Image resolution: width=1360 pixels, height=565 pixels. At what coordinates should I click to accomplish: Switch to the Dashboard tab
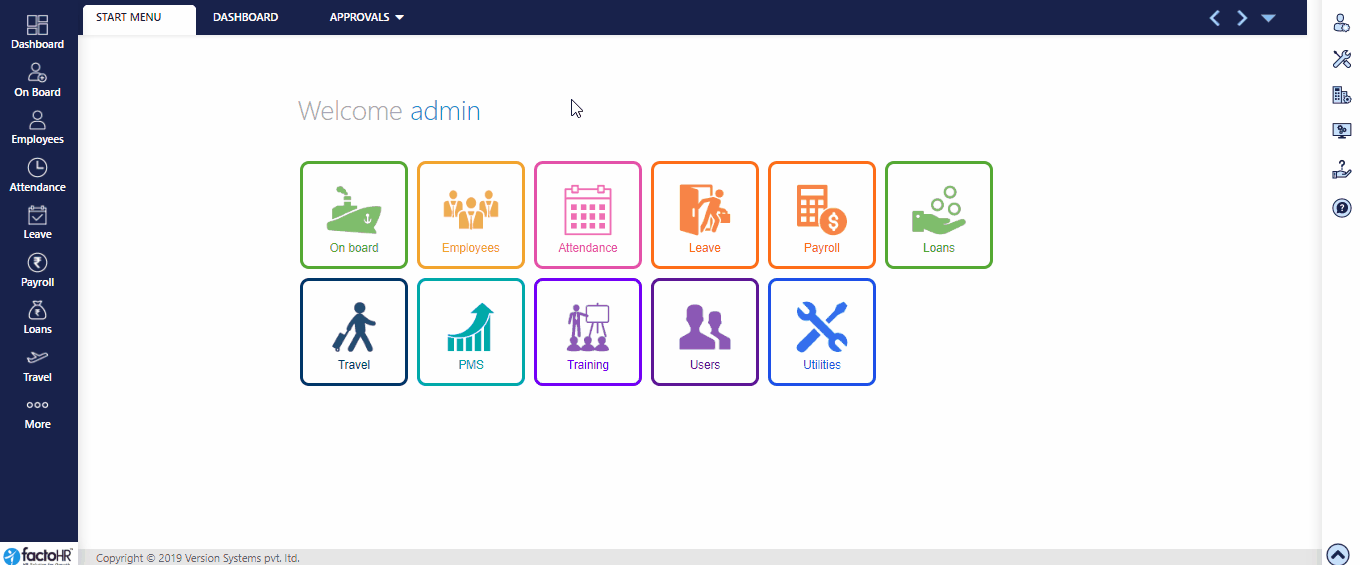tap(245, 17)
